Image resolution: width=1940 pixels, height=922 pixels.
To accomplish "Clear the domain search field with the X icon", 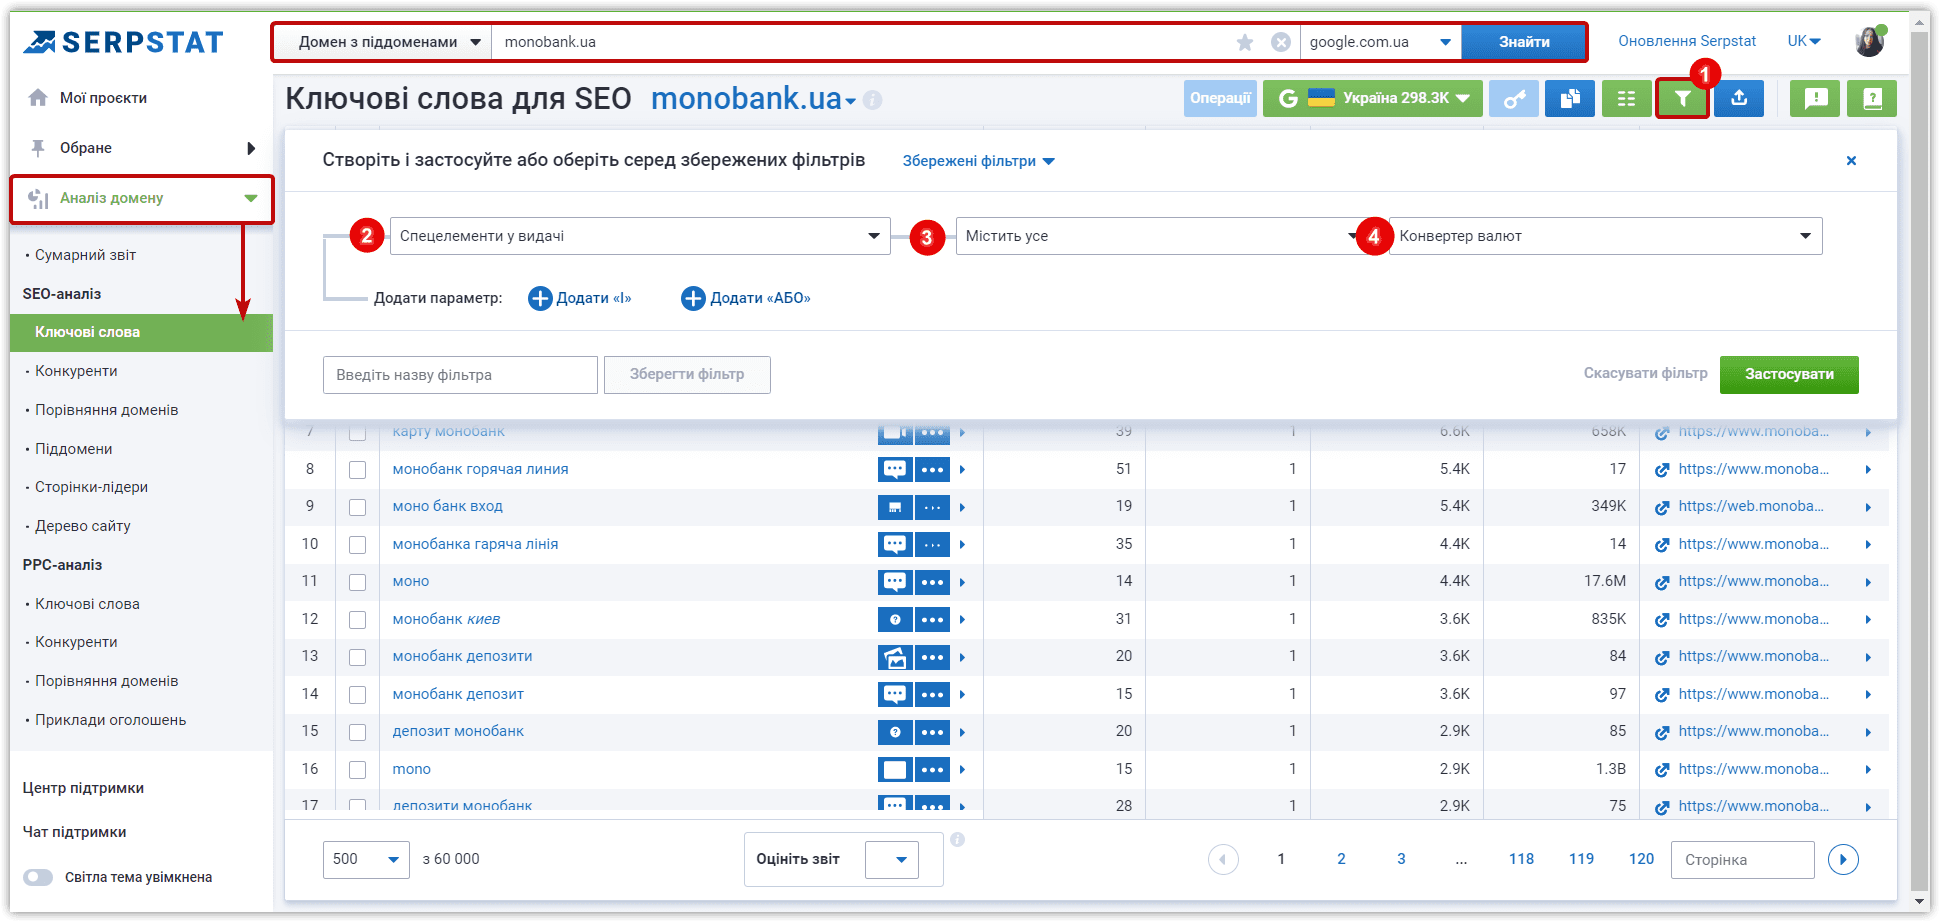I will 1281,42.
